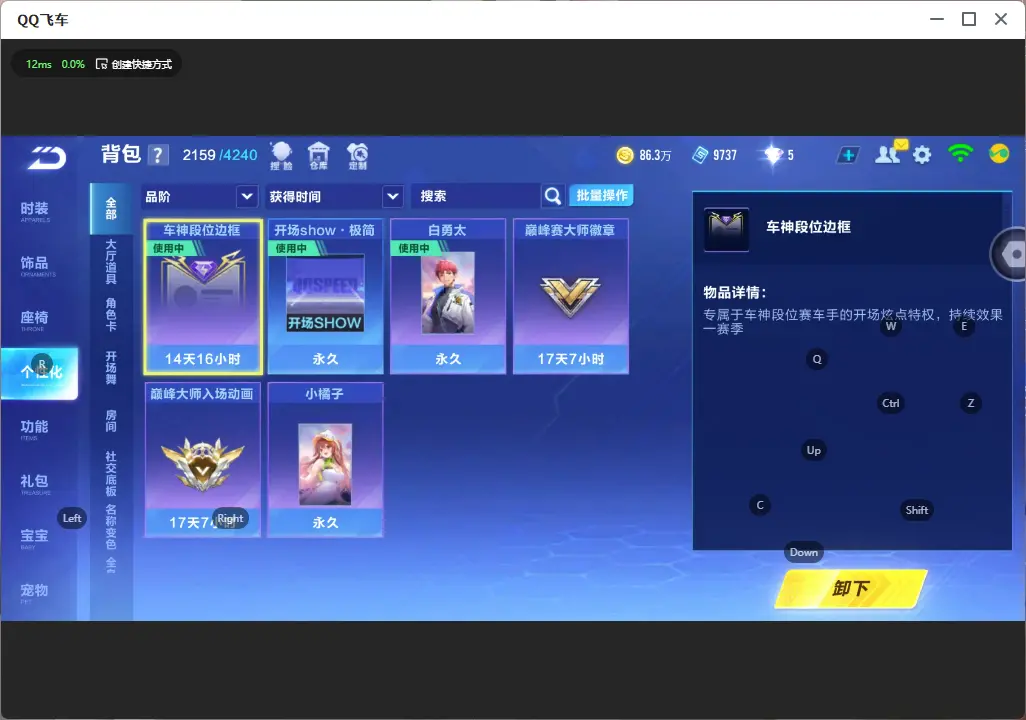Click the 0.0% packet loss indicator
Viewport: 1026px width, 720px height.
coord(73,64)
